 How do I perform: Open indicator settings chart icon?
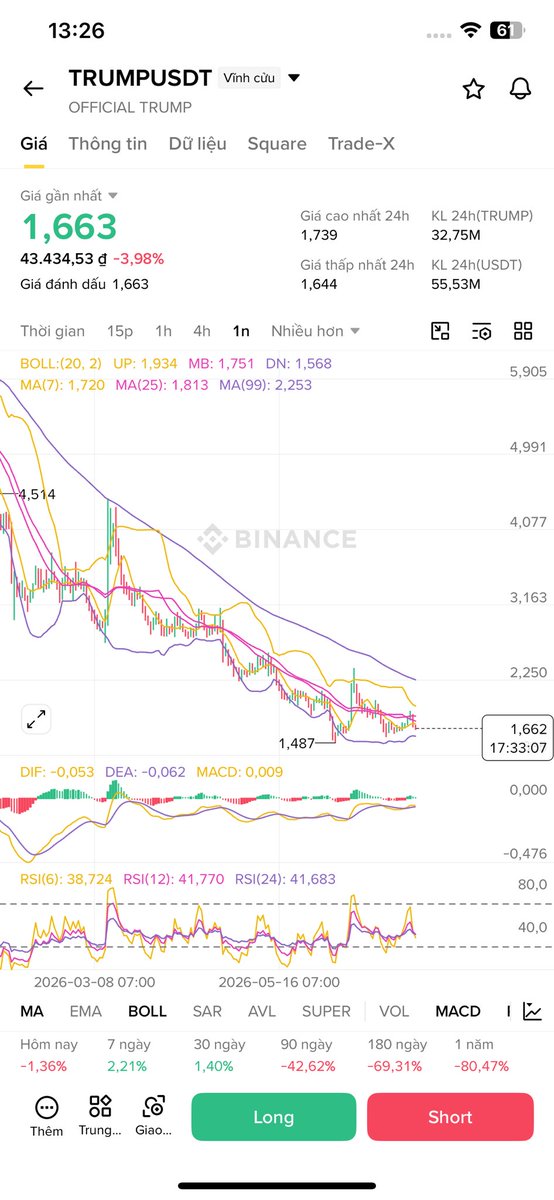click(x=533, y=1011)
